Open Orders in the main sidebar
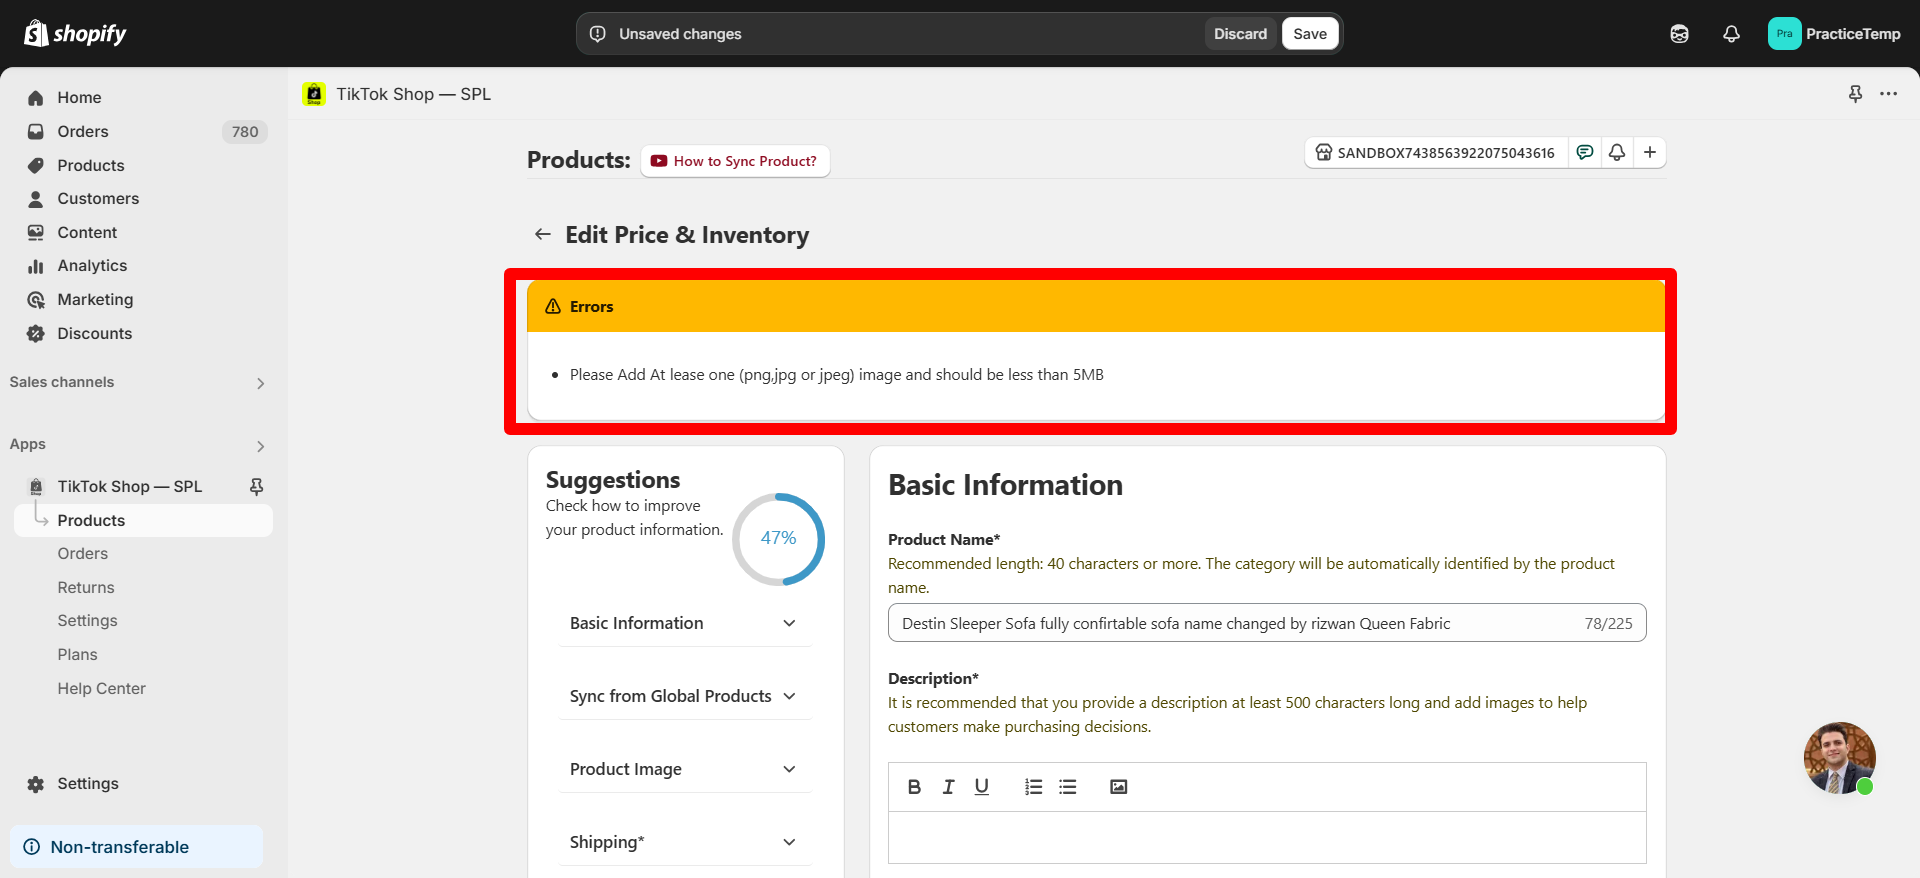The height and width of the screenshot is (878, 1920). tap(83, 131)
